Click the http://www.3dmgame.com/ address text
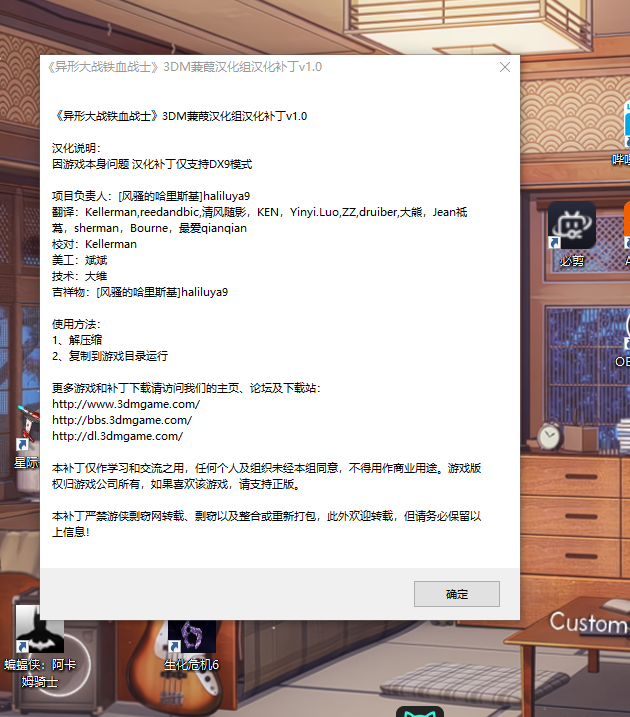 tap(126, 404)
